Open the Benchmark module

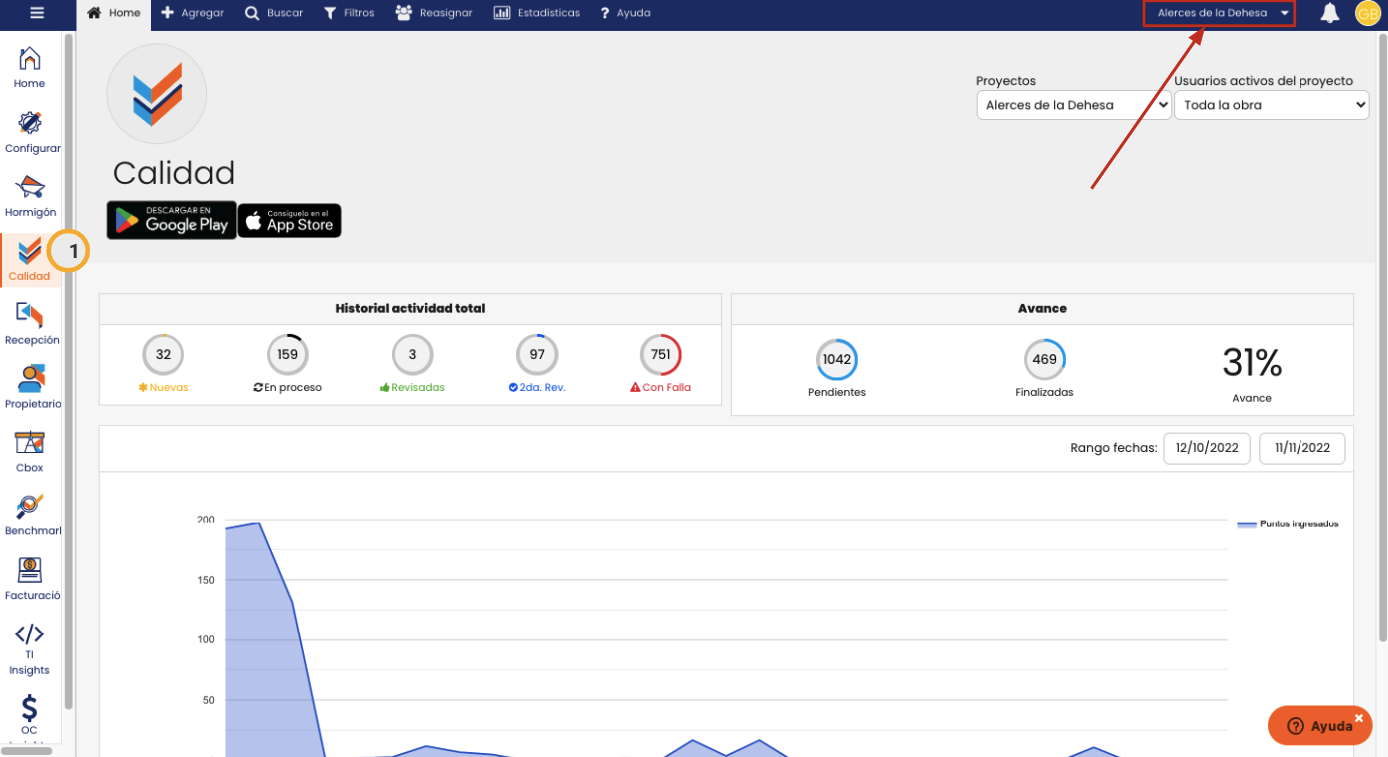32,515
